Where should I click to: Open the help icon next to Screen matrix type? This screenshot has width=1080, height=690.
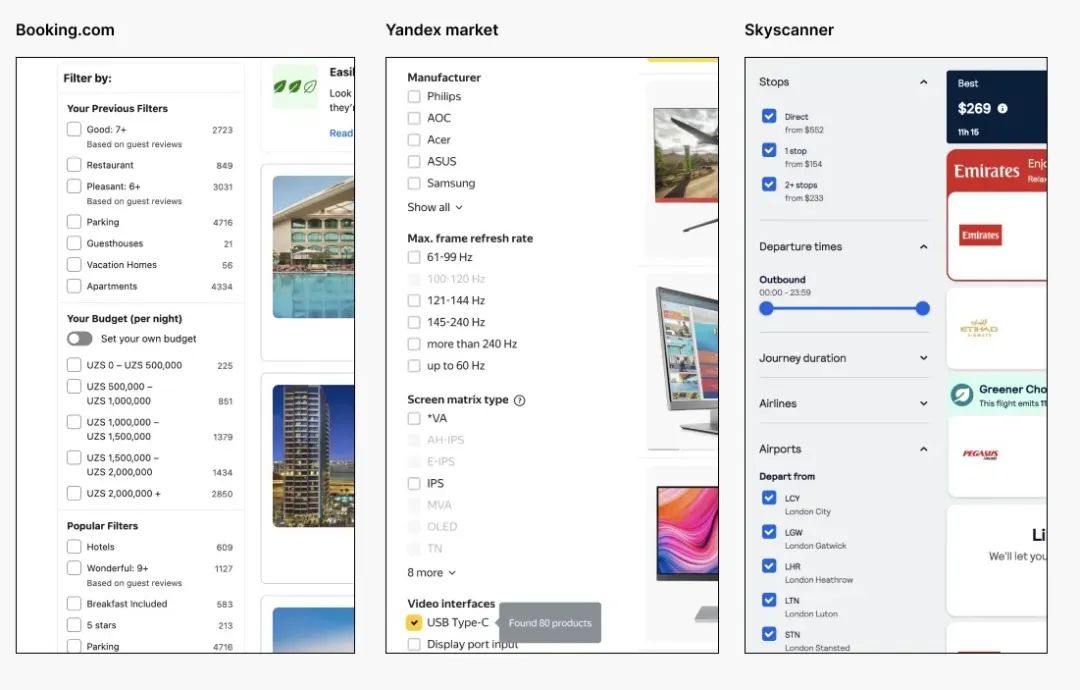519,400
